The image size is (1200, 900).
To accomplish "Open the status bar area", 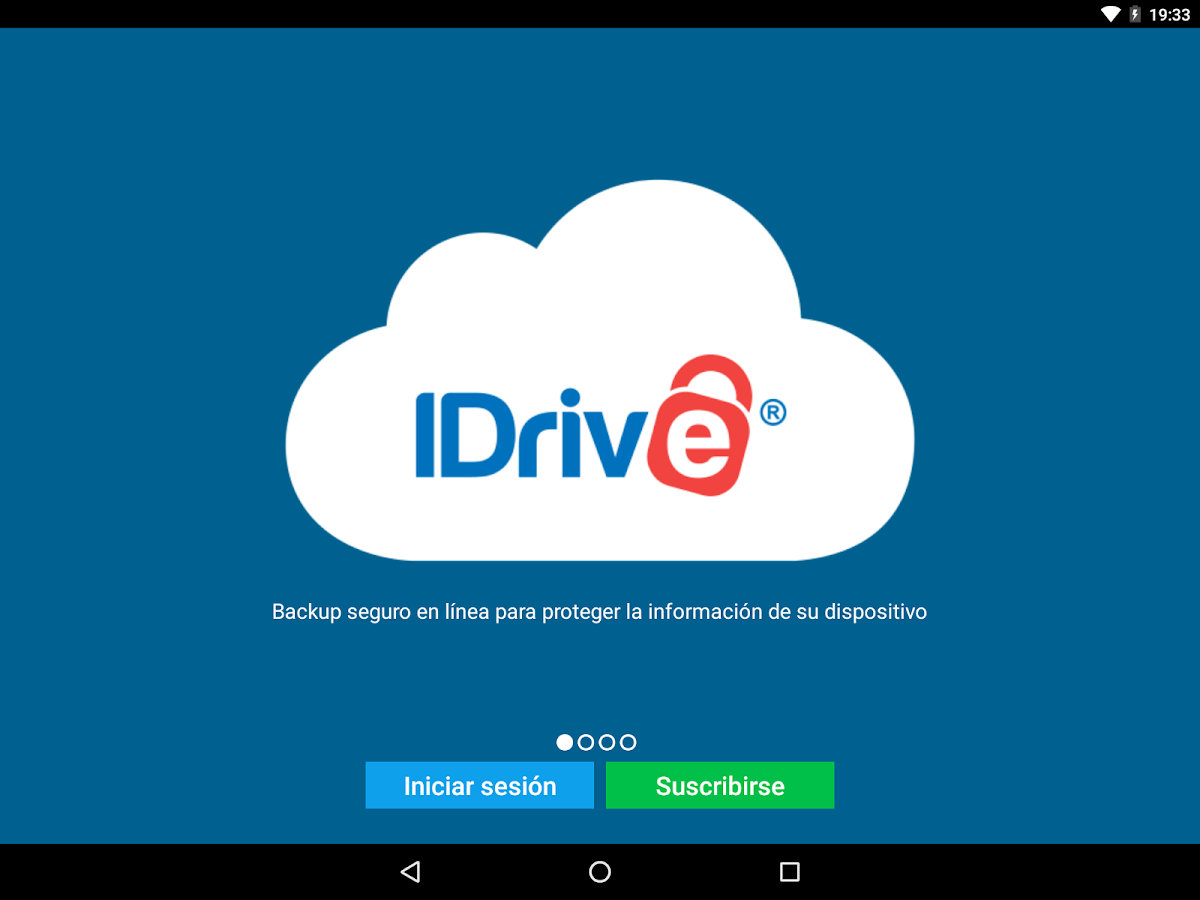I will 600,14.
